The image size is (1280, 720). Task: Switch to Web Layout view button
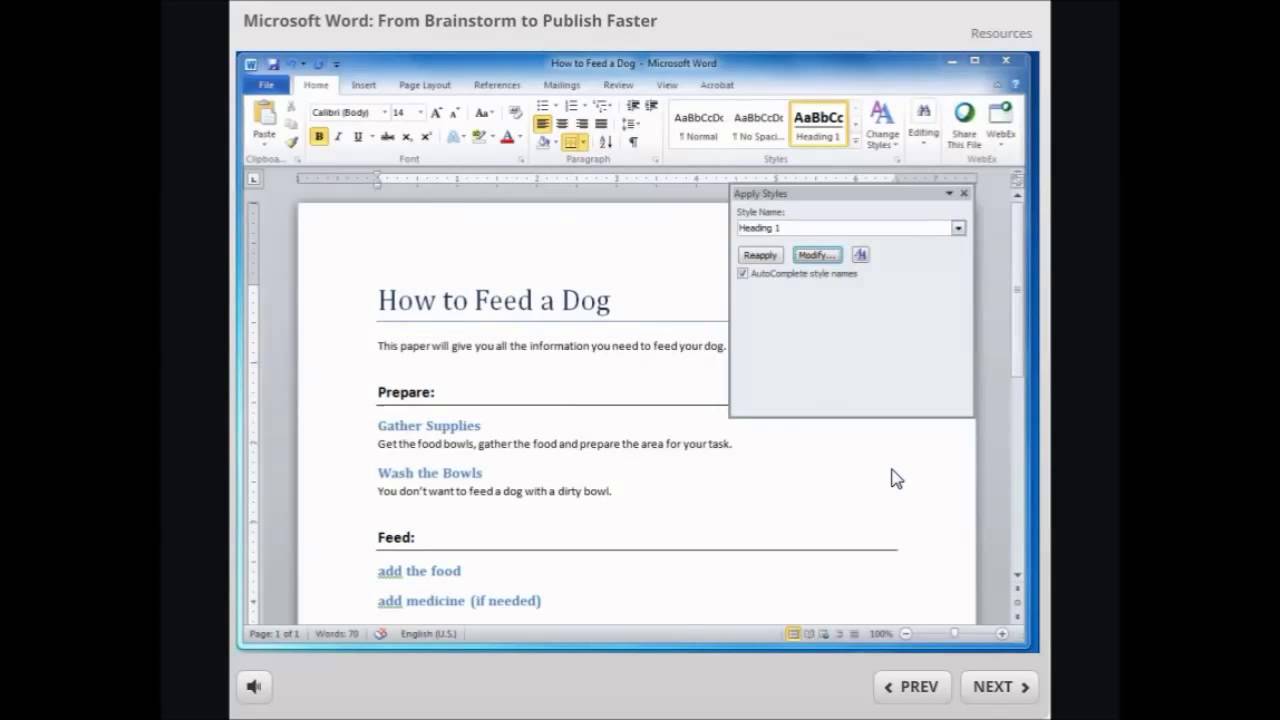click(x=824, y=634)
